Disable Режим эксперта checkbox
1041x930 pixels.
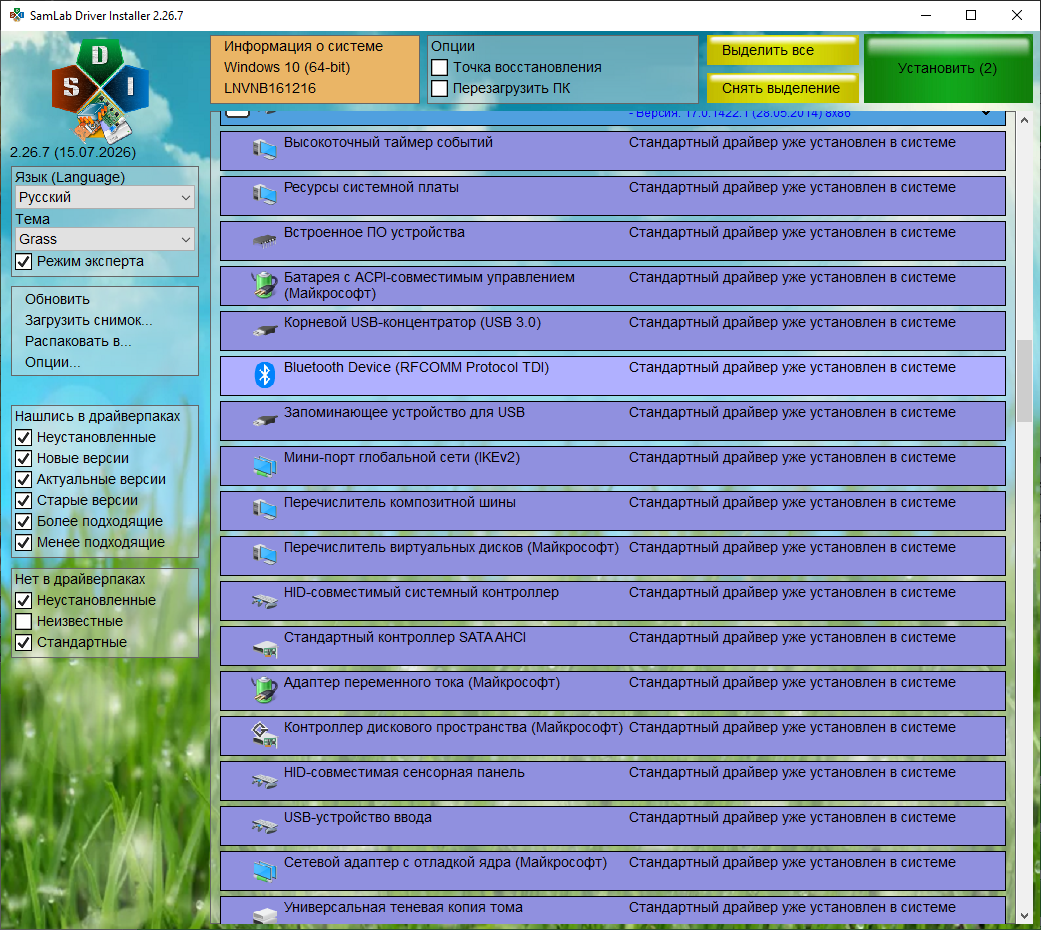24,262
